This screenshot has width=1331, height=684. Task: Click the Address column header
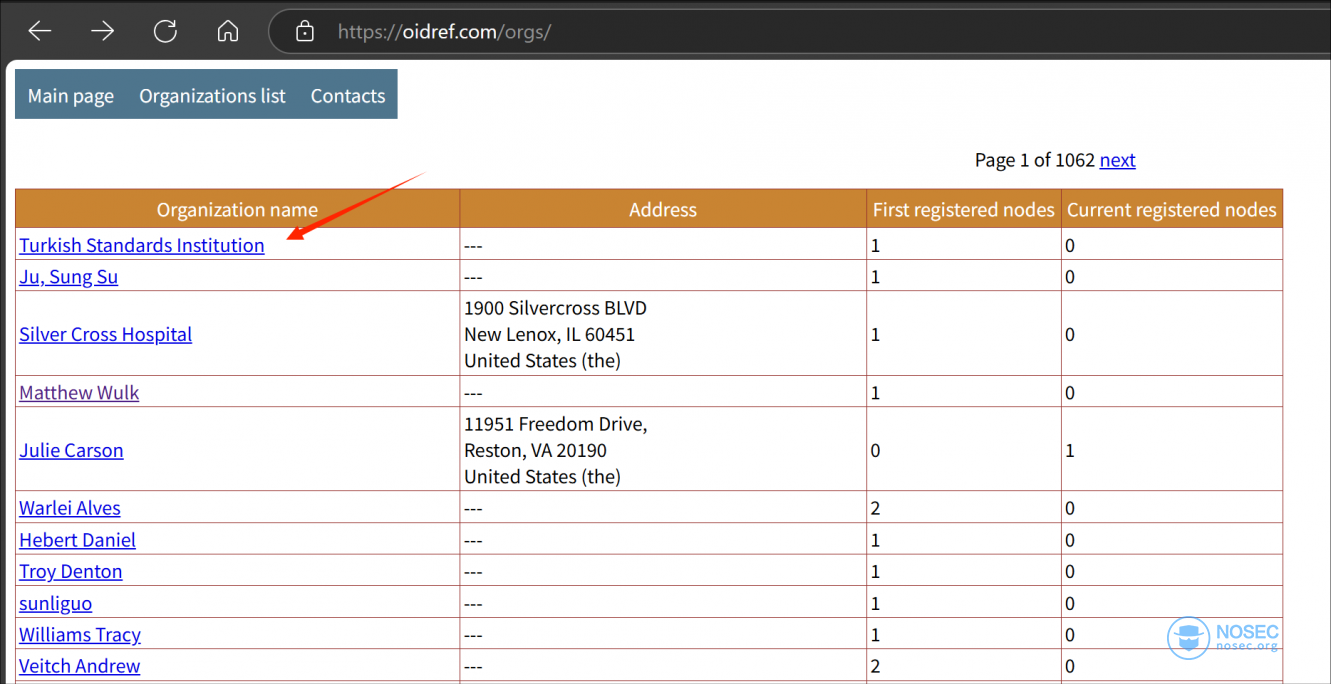[663, 210]
